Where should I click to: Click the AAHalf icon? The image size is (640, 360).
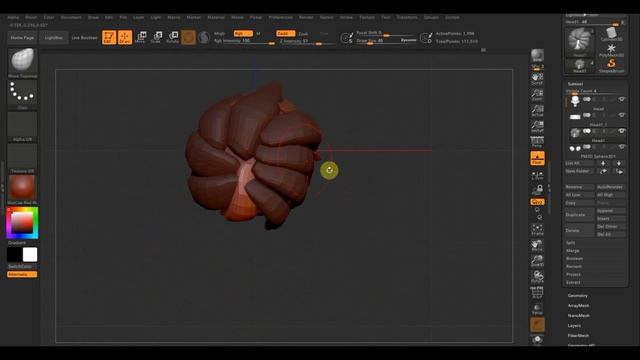tap(537, 127)
